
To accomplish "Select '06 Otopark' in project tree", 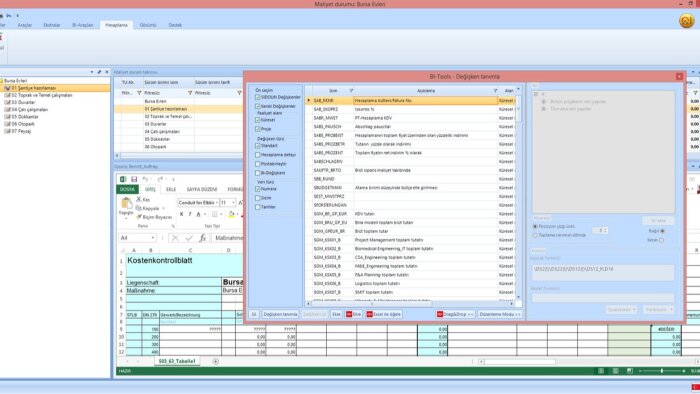I will (x=23, y=124).
